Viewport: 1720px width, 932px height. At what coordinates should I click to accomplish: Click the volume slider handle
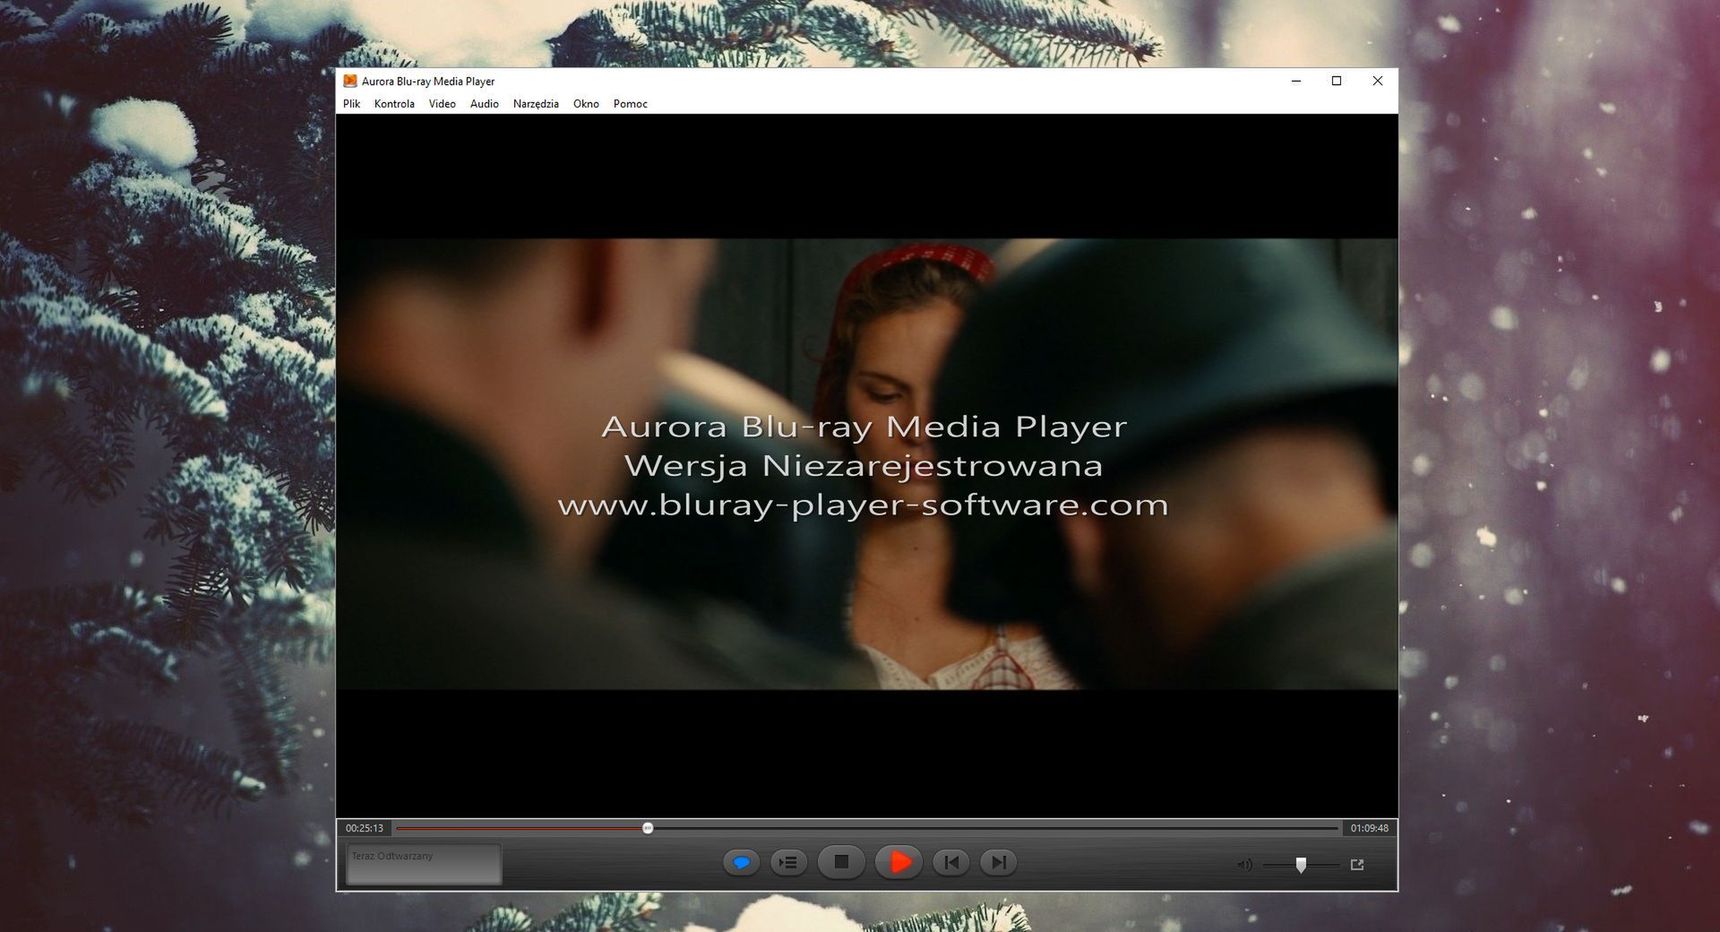point(1301,865)
